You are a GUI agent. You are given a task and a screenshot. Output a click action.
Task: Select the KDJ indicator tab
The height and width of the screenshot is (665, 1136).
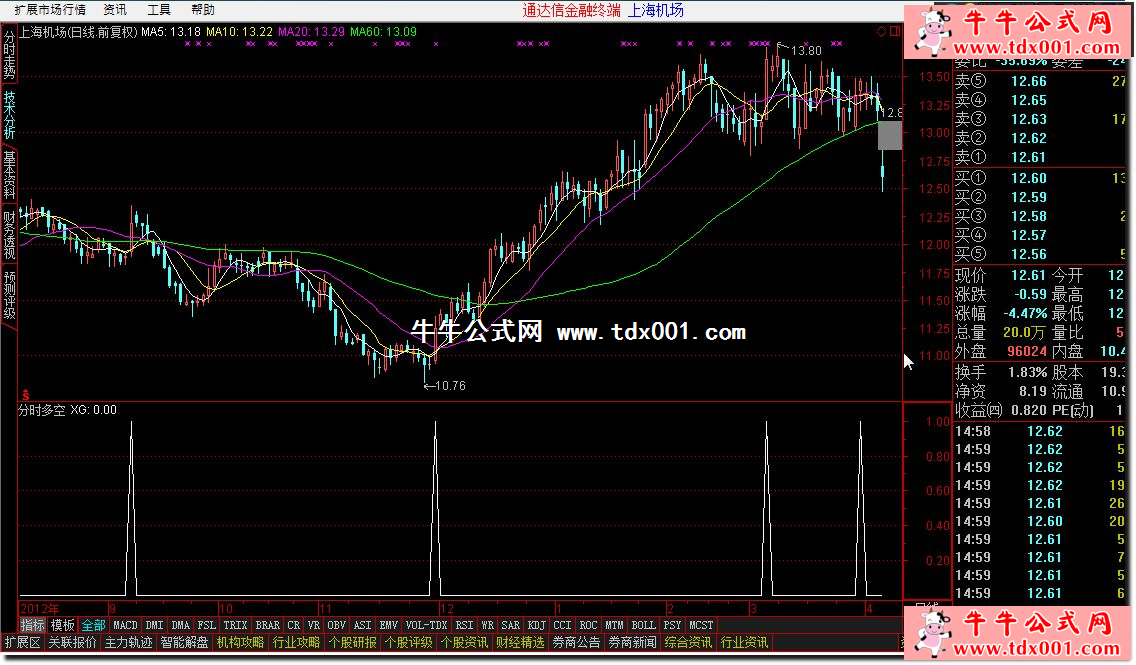[537, 625]
